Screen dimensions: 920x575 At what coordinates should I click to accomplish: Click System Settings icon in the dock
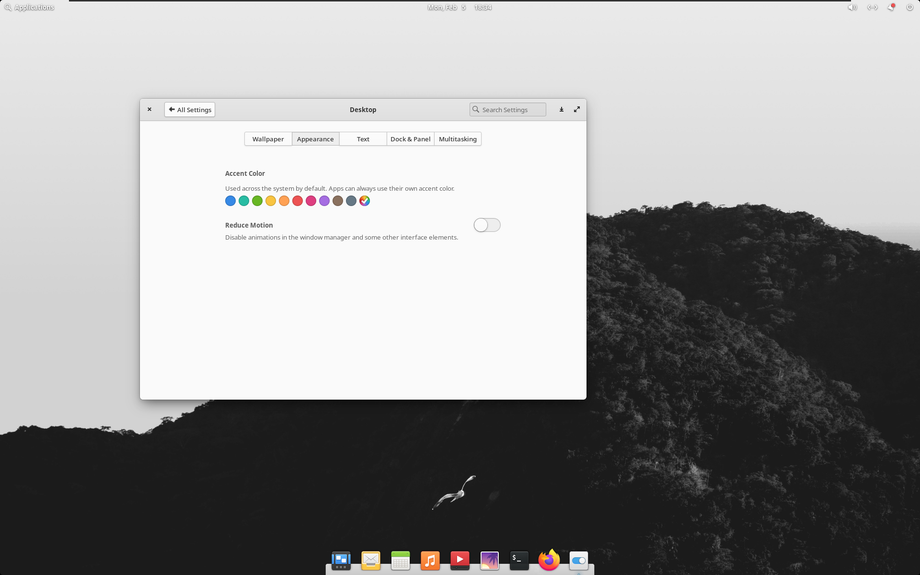pyautogui.click(x=579, y=560)
